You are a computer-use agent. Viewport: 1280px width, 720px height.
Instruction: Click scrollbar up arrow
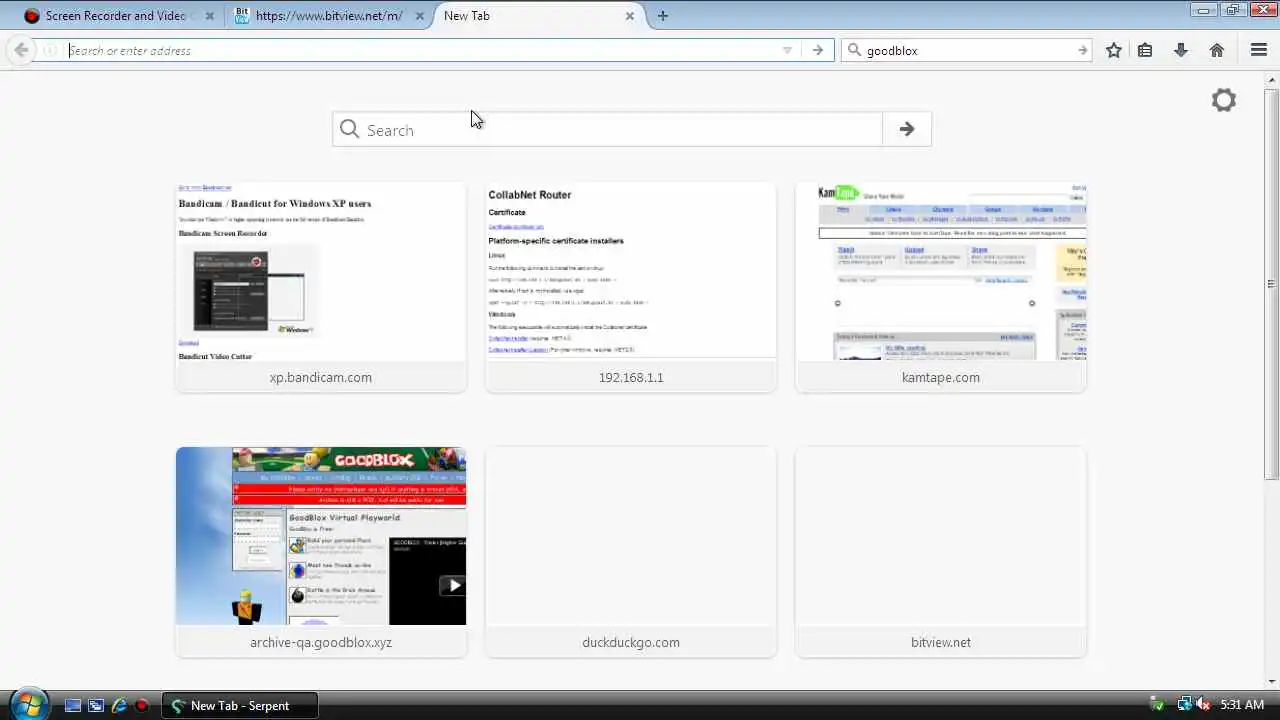[1272, 80]
